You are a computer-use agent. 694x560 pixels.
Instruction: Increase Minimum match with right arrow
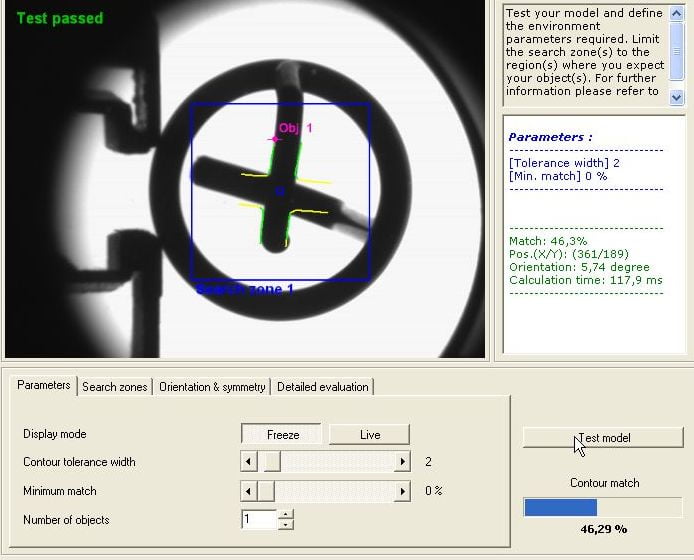[x=402, y=491]
